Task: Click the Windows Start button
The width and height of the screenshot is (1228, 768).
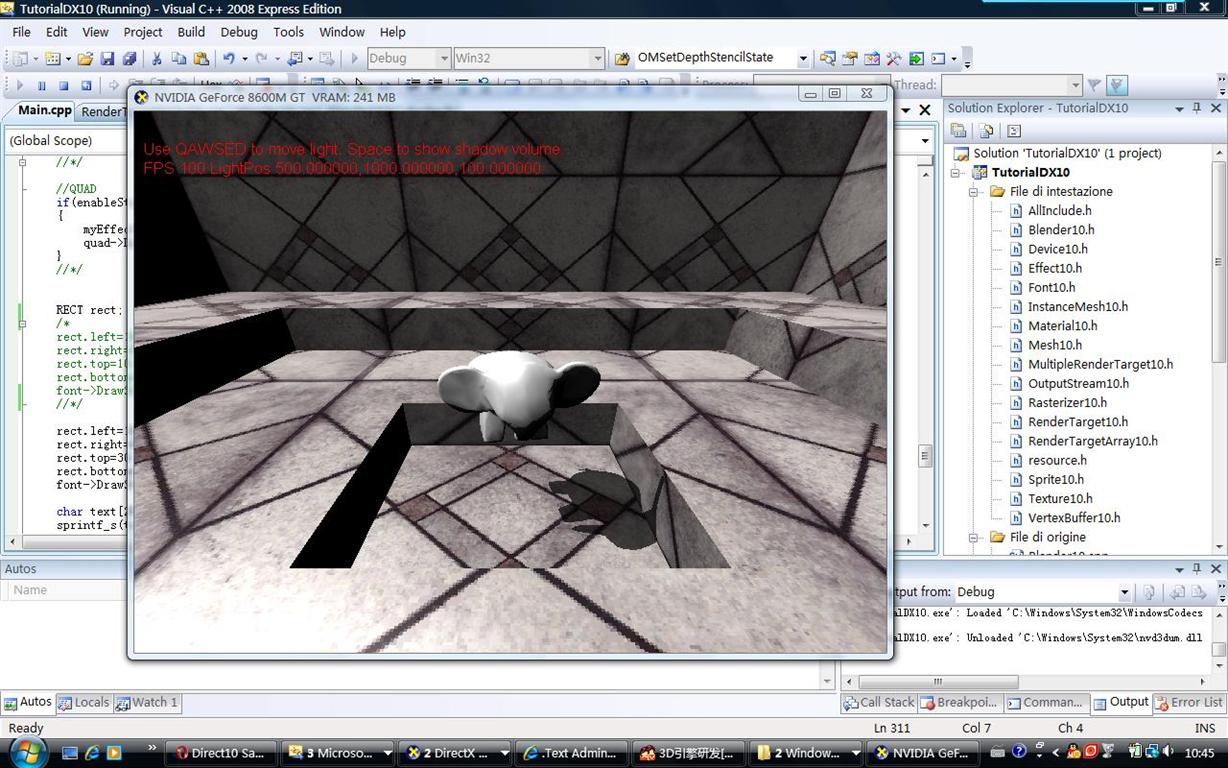Action: tap(28, 752)
